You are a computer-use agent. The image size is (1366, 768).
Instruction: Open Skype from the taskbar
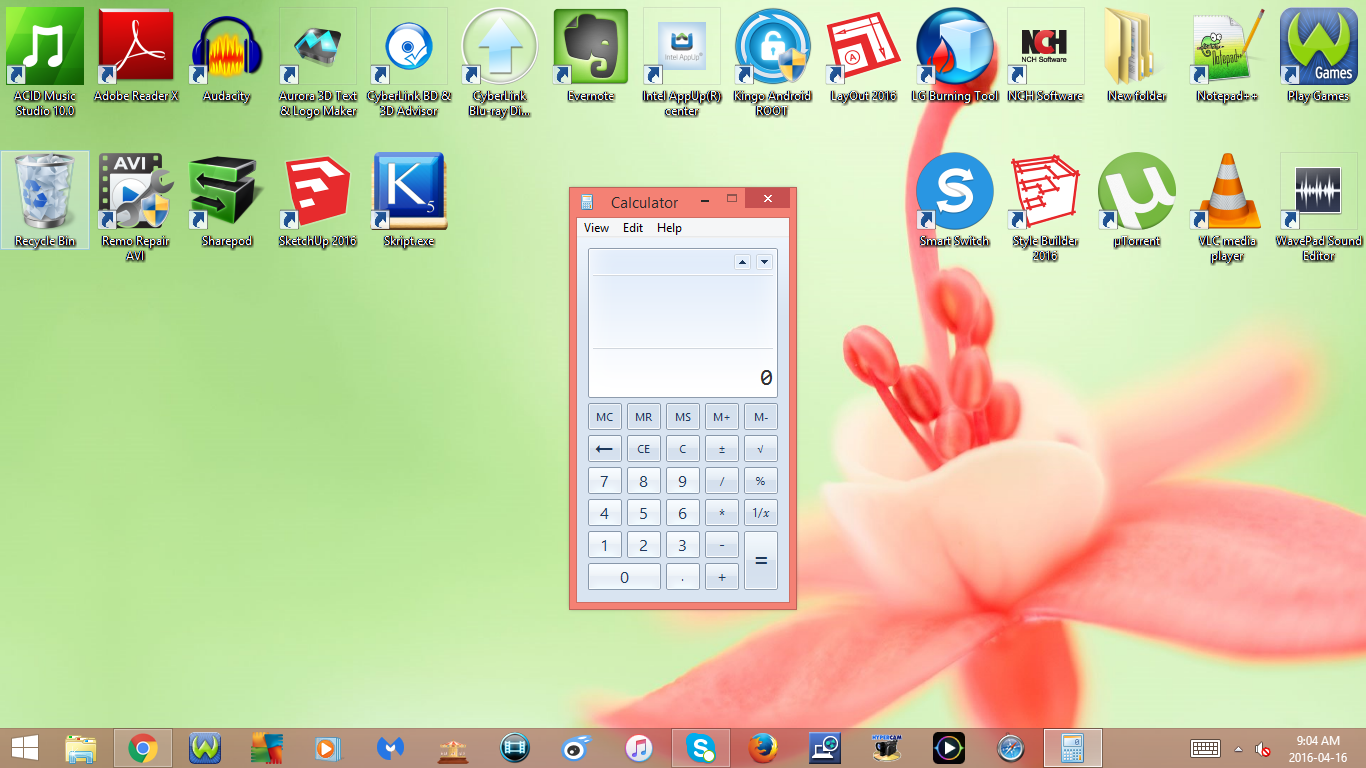coord(700,747)
